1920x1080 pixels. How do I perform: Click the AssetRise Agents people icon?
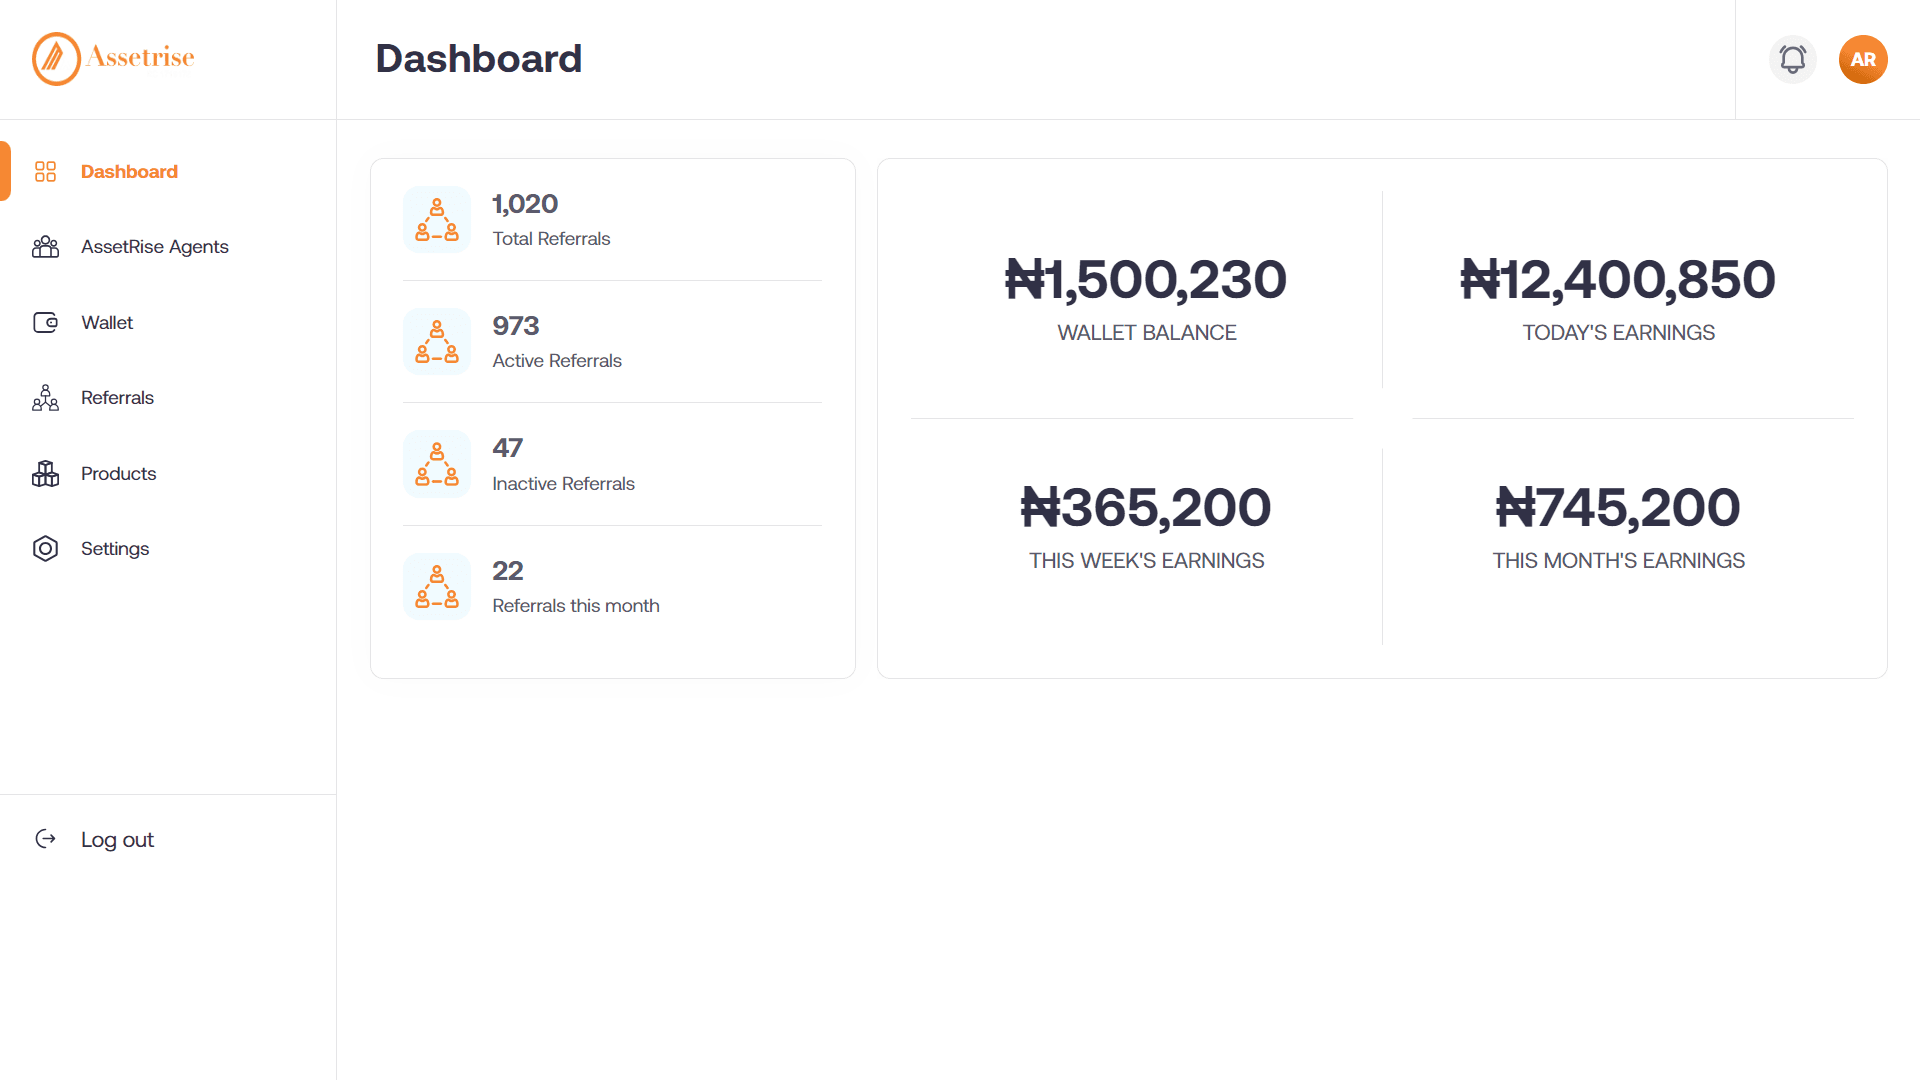(x=45, y=247)
